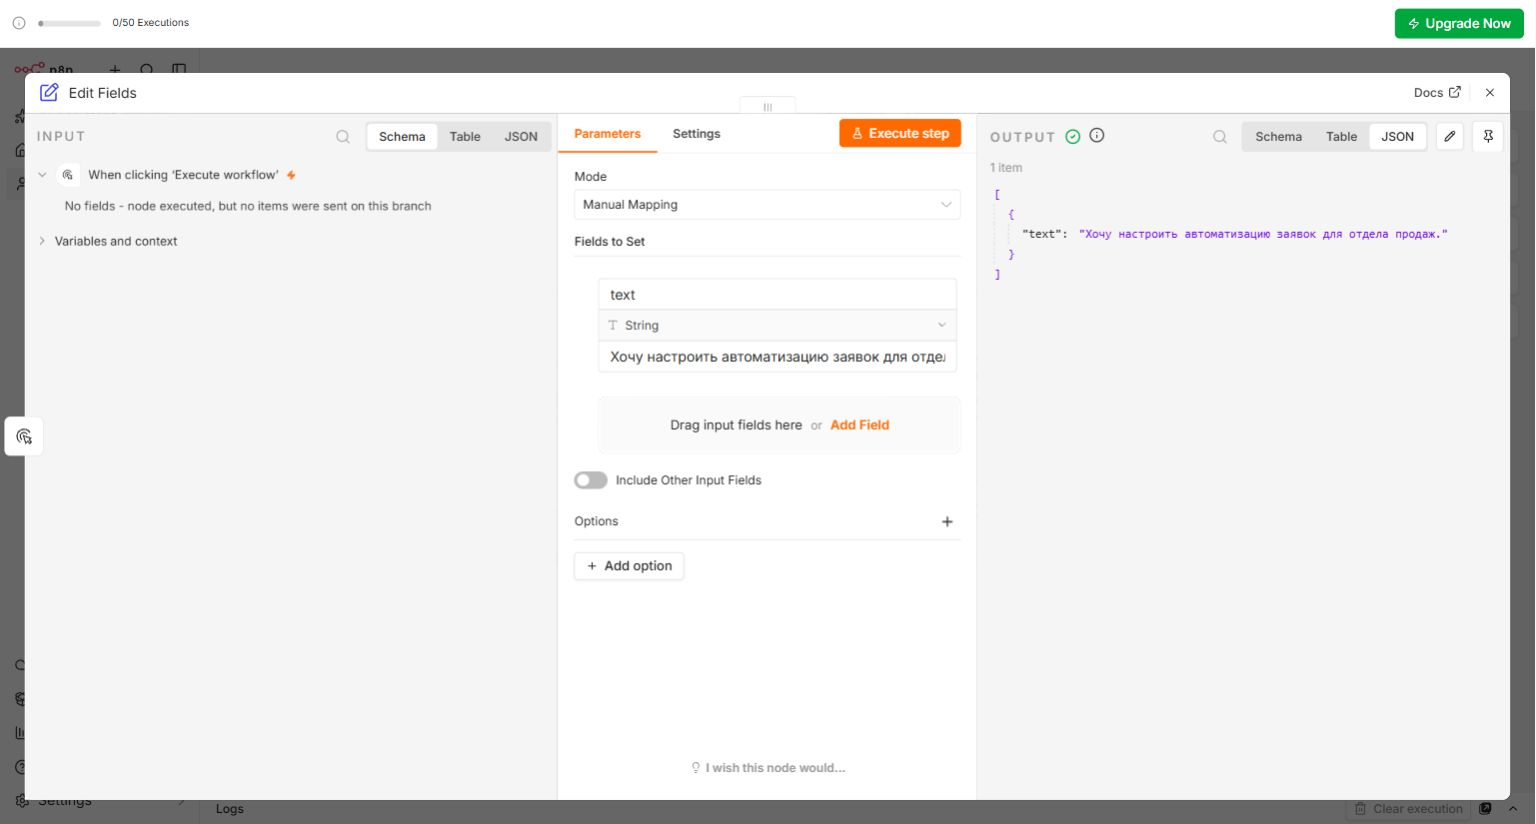Open the Docs link
Image resolution: width=1536 pixels, height=824 pixels.
pyautogui.click(x=1437, y=92)
